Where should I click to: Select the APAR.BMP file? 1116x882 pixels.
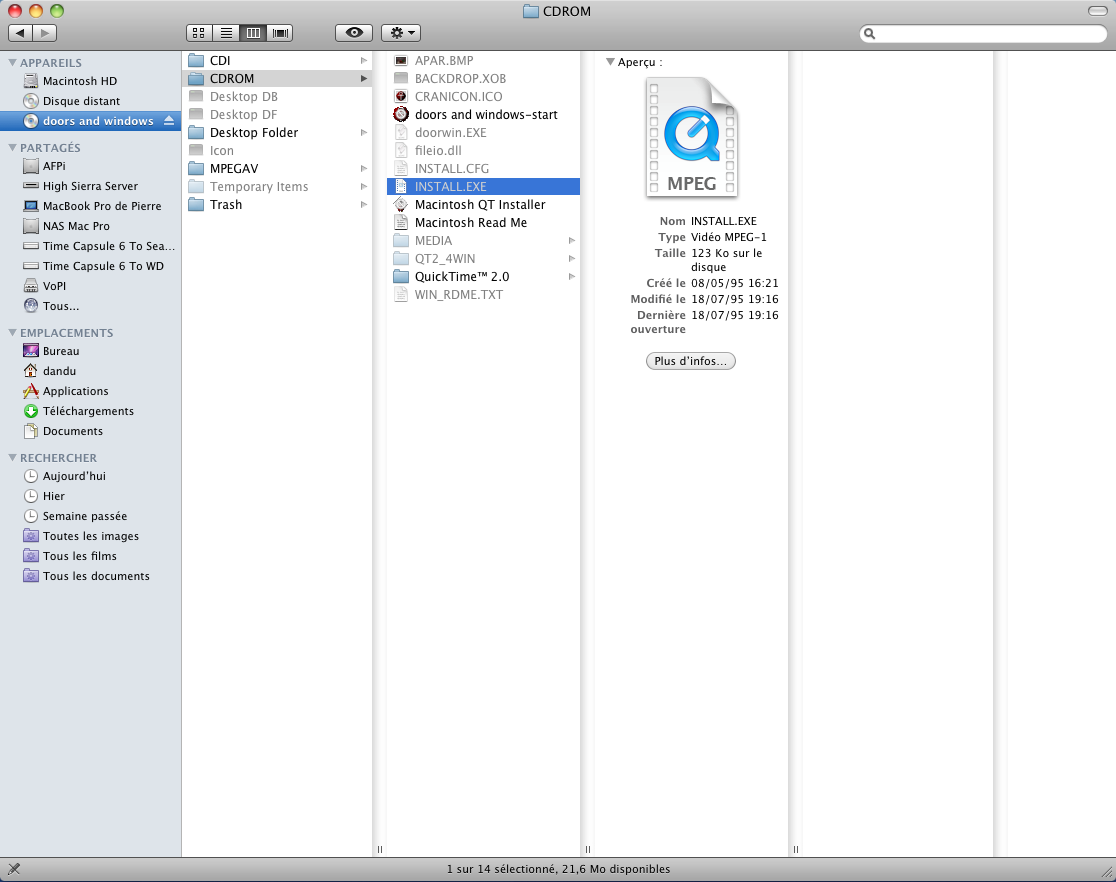point(483,61)
